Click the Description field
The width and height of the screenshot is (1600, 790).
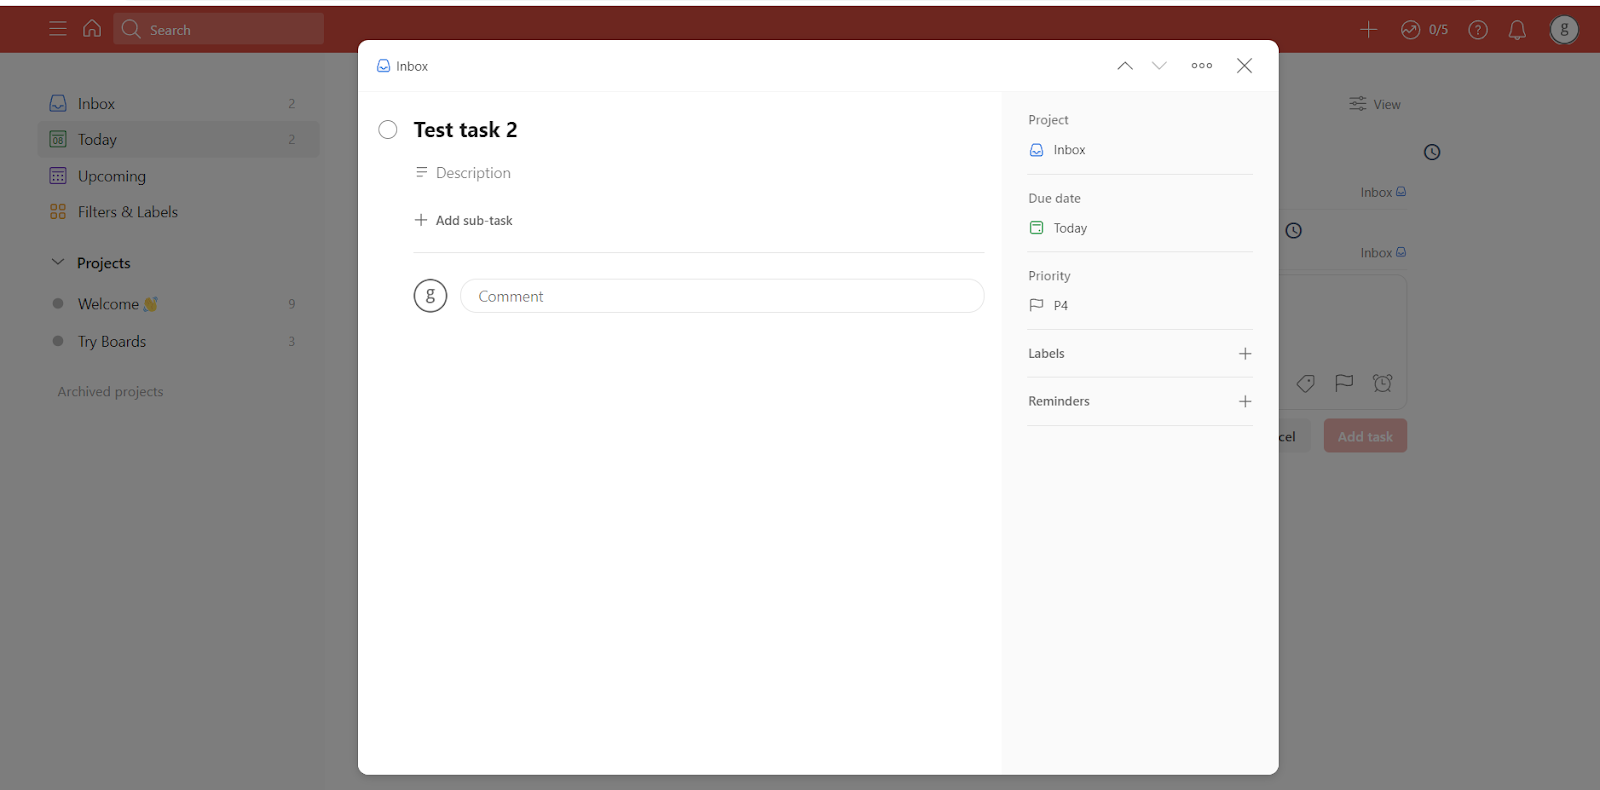coord(463,173)
